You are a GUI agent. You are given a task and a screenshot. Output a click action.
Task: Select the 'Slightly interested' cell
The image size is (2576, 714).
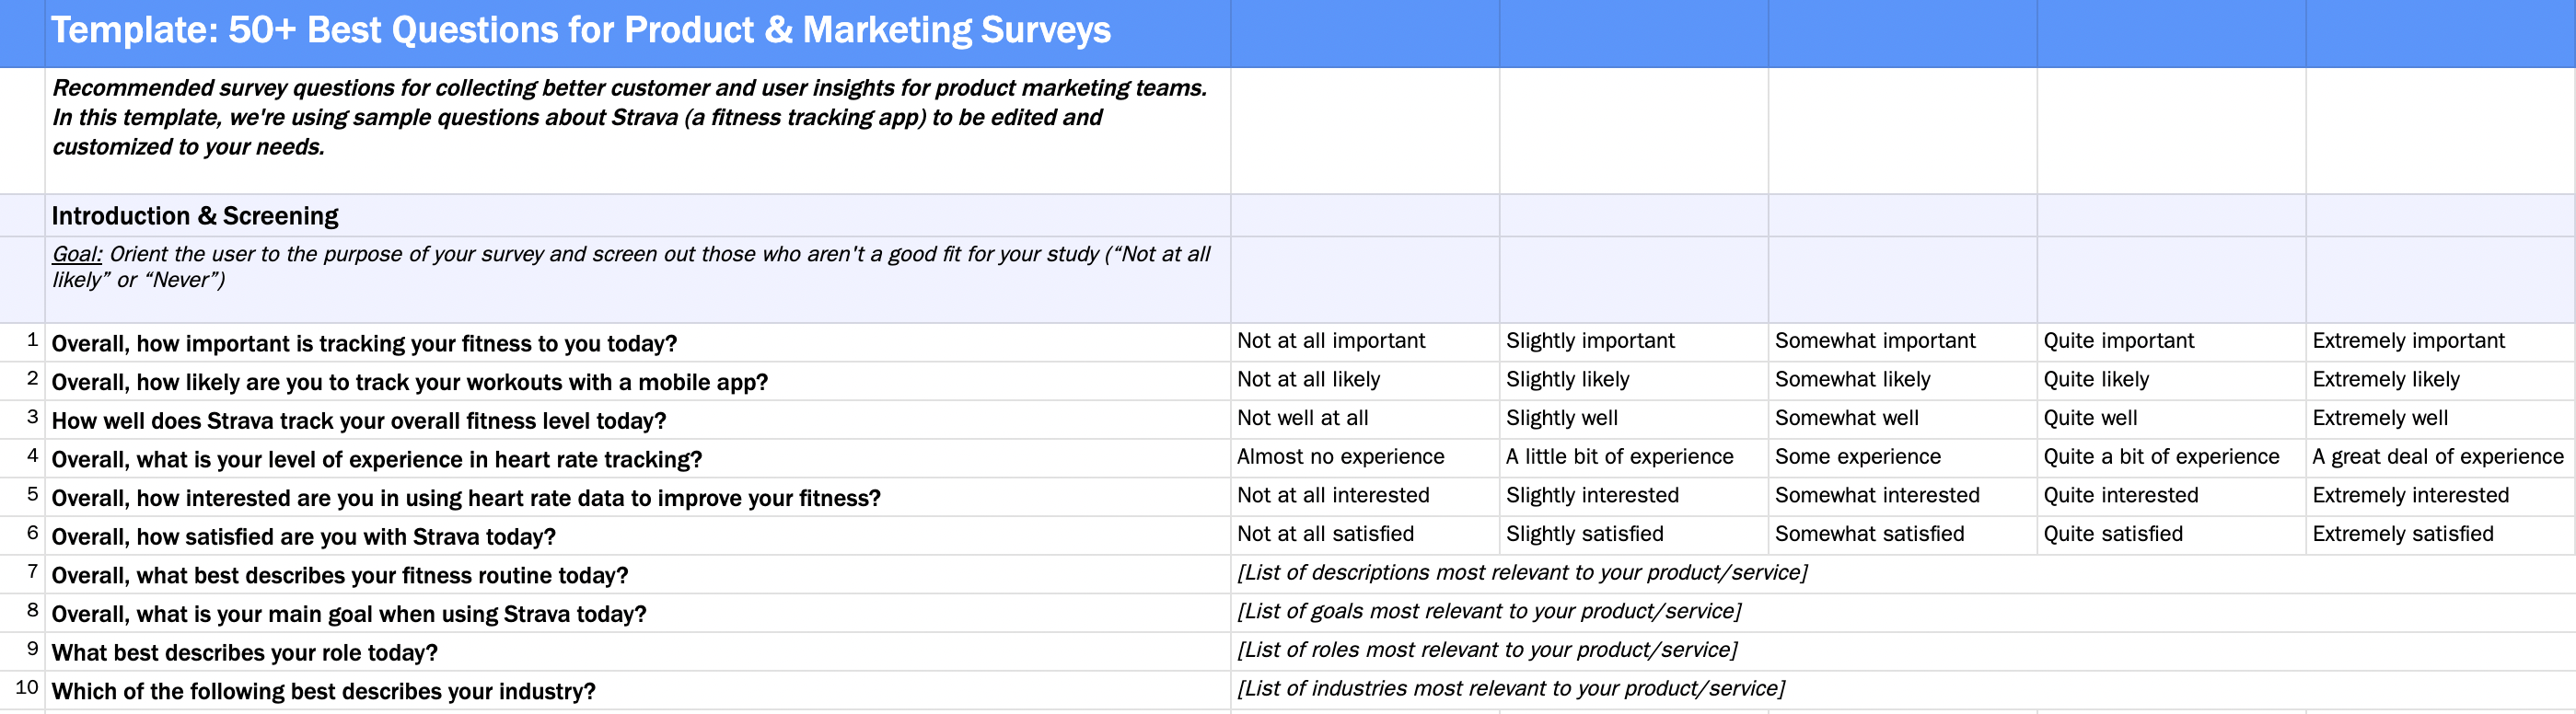[x=1592, y=495]
